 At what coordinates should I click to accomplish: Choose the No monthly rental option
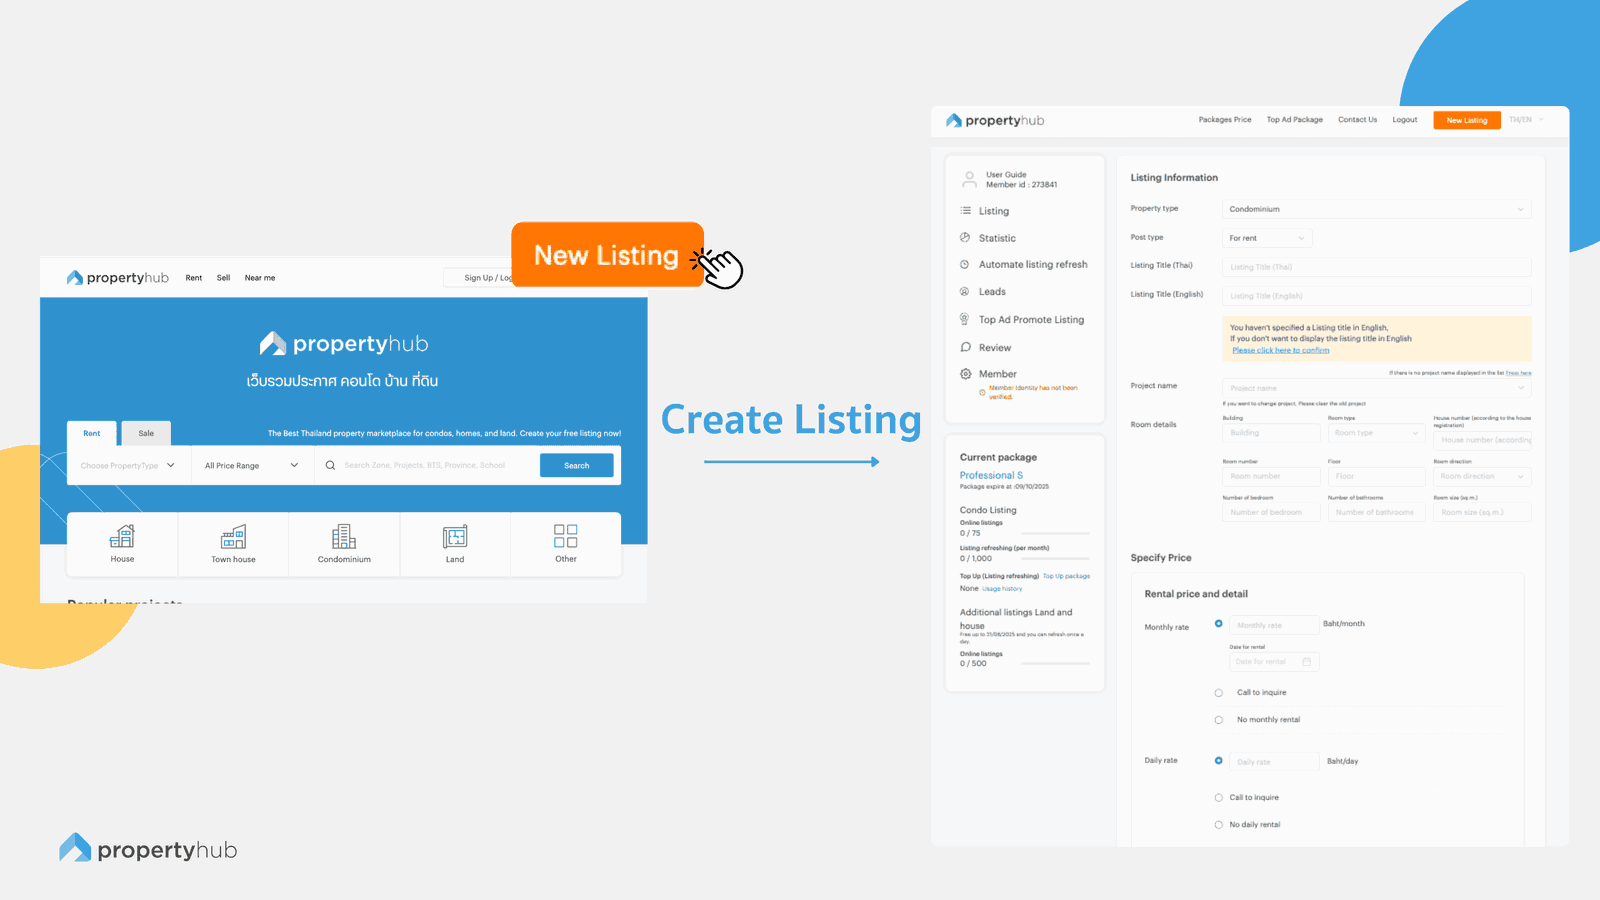pos(1218,720)
